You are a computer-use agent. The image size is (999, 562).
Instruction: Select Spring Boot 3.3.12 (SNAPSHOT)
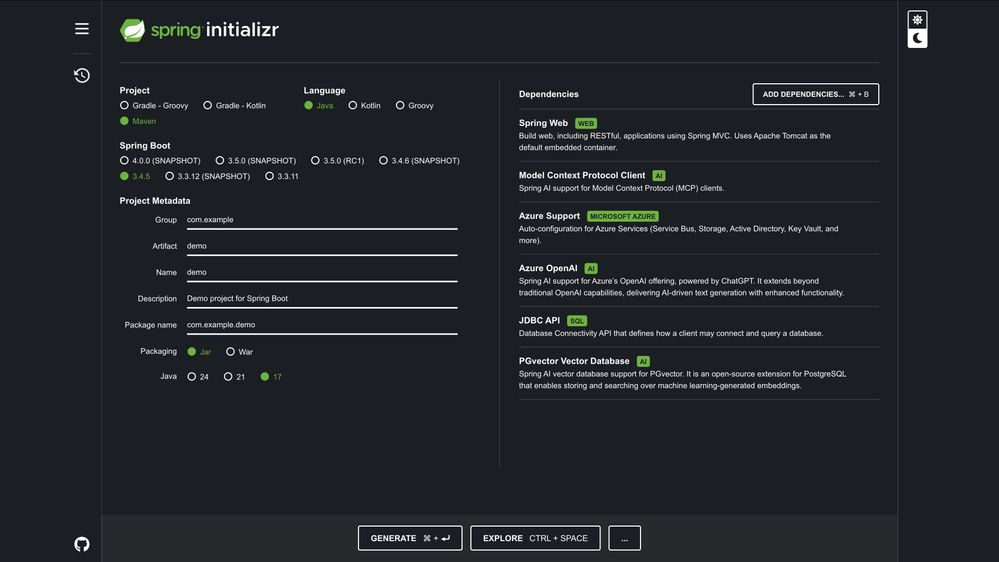(x=208, y=177)
